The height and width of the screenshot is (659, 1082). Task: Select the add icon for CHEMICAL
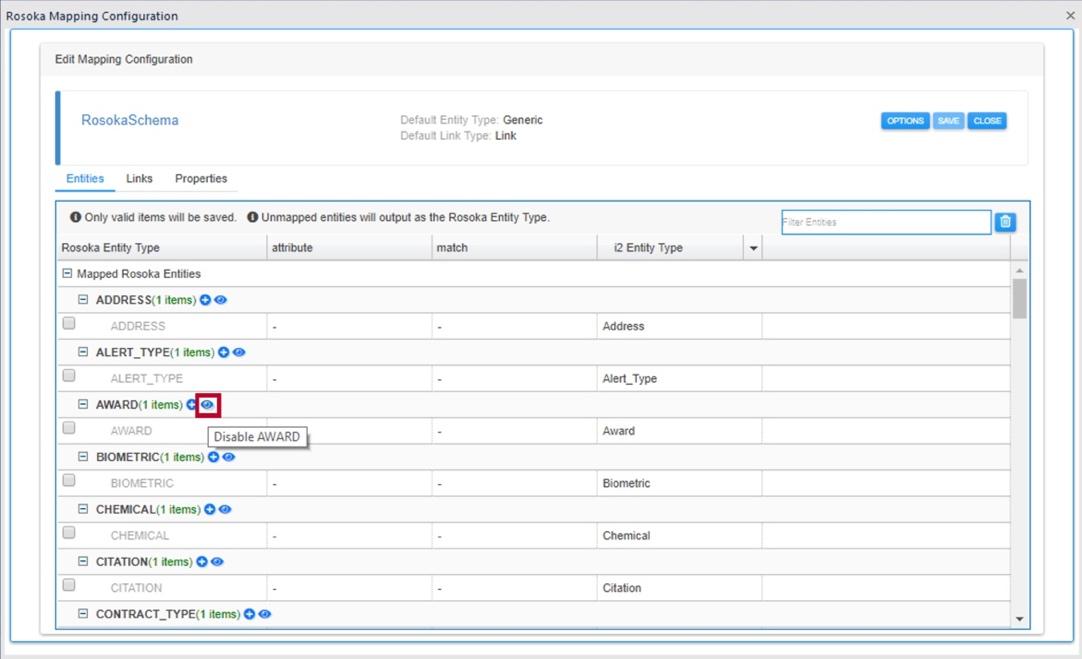[x=210, y=509]
